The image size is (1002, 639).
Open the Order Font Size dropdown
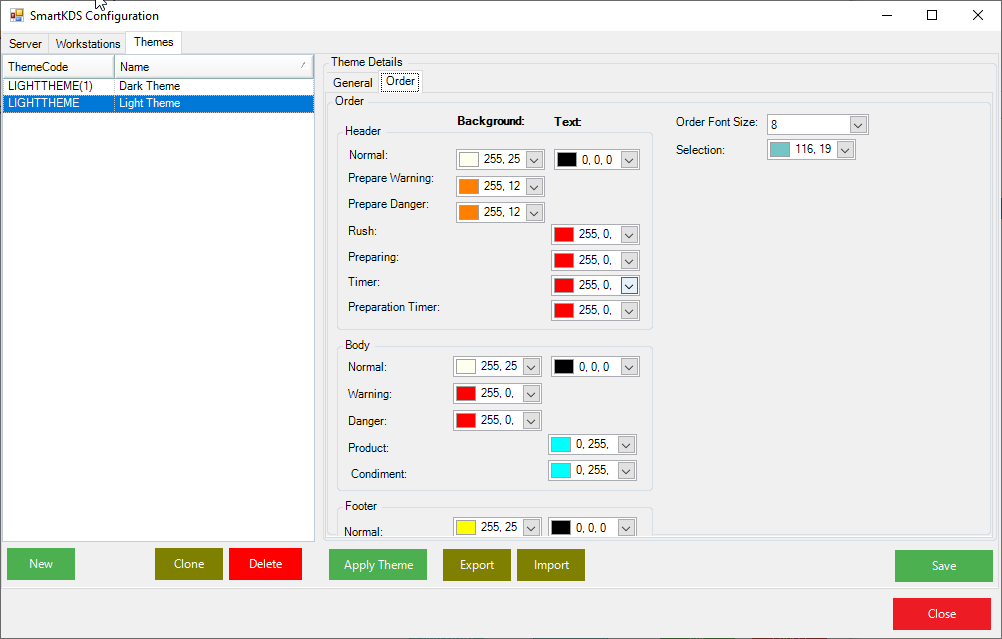pyautogui.click(x=858, y=124)
